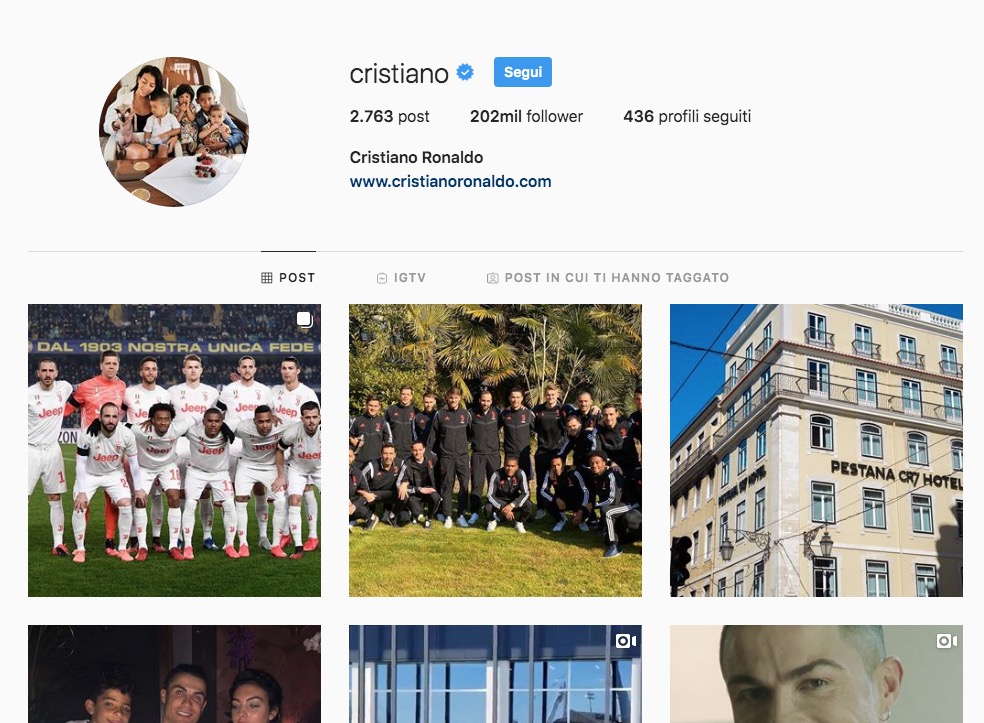
Task: Open the www.cristianoronaldo.com link
Action: (451, 181)
